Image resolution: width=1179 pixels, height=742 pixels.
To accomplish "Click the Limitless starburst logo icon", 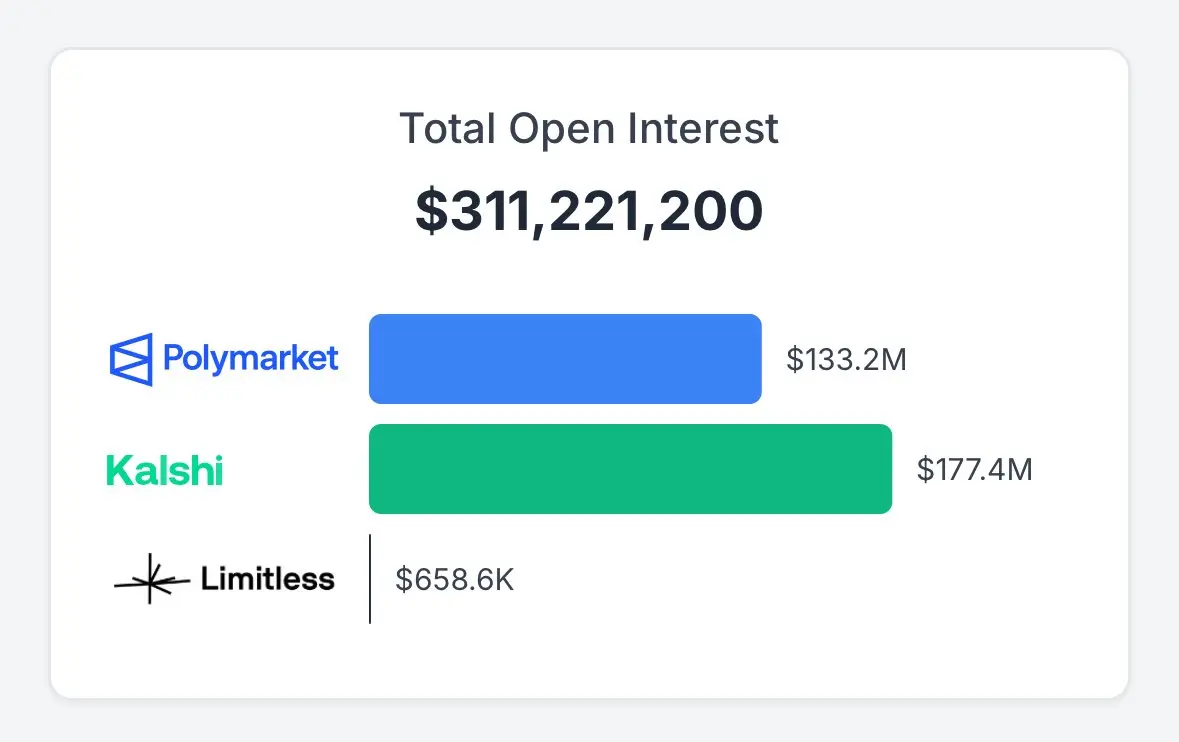I will click(152, 579).
